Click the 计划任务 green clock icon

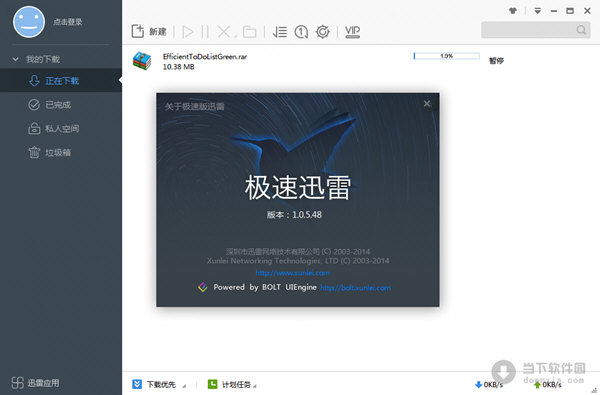pyautogui.click(x=212, y=384)
